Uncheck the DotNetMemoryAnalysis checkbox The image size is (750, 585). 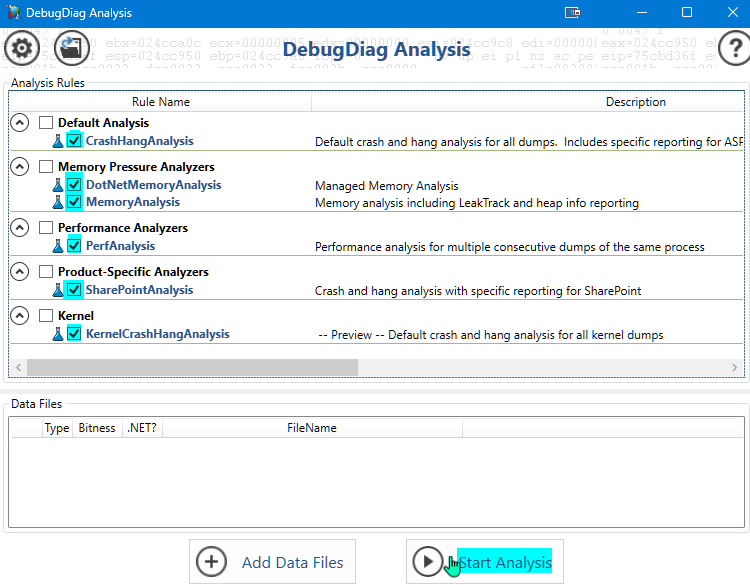[x=74, y=185]
